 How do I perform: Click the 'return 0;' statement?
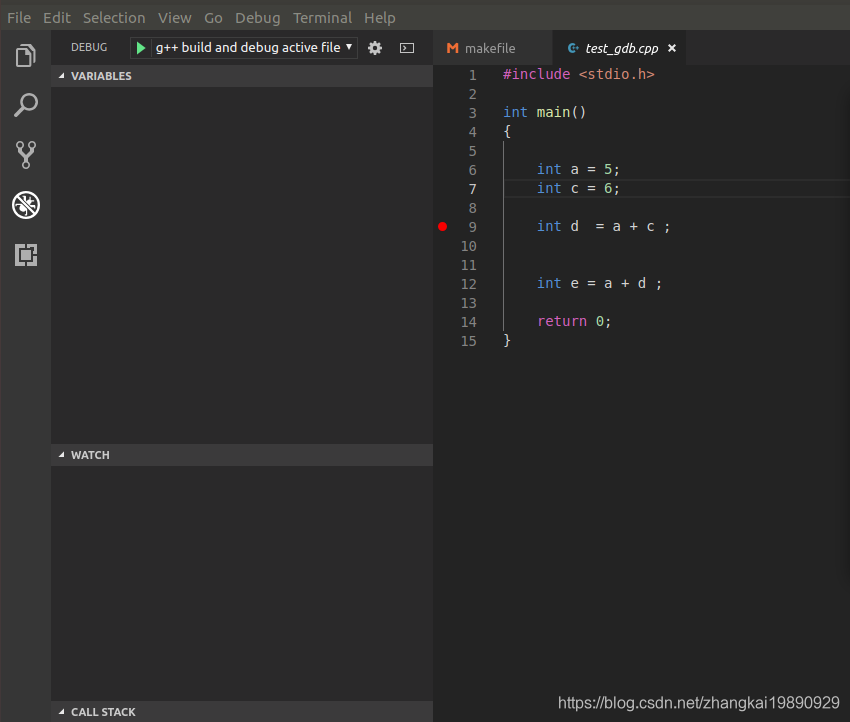tap(574, 321)
